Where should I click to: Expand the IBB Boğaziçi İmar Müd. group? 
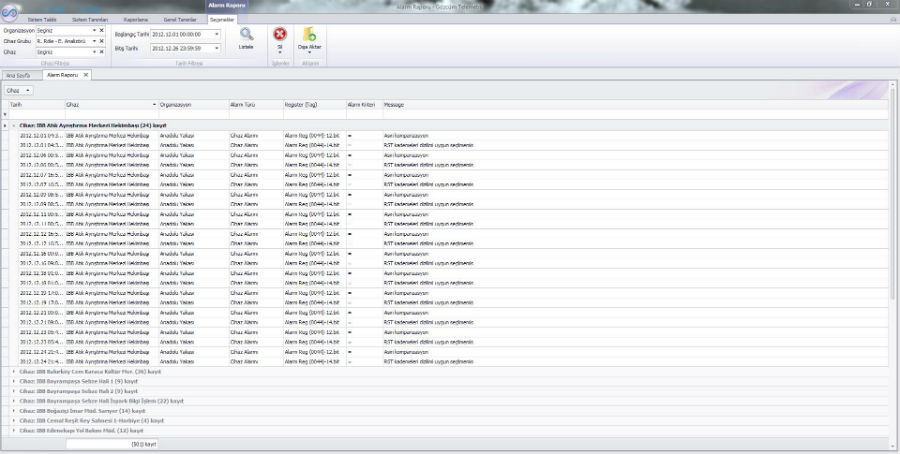[13, 411]
